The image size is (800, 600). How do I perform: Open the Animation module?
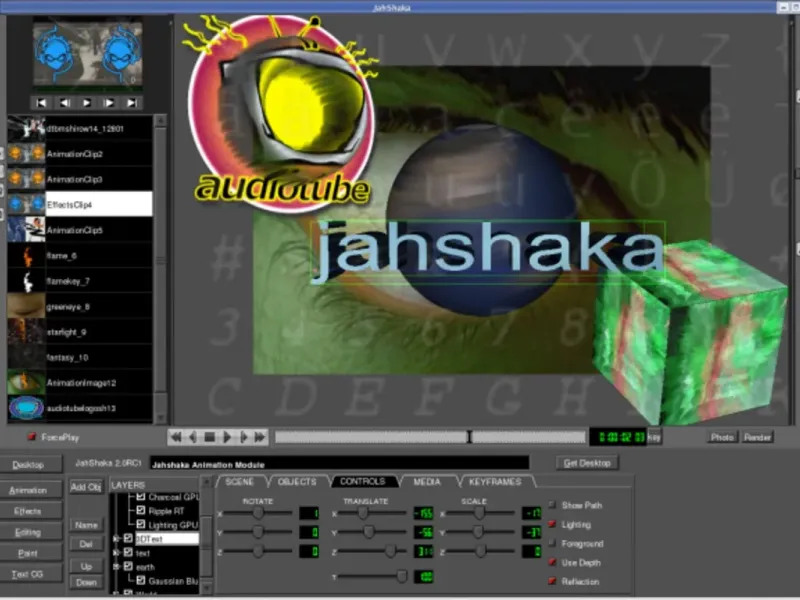tap(29, 490)
